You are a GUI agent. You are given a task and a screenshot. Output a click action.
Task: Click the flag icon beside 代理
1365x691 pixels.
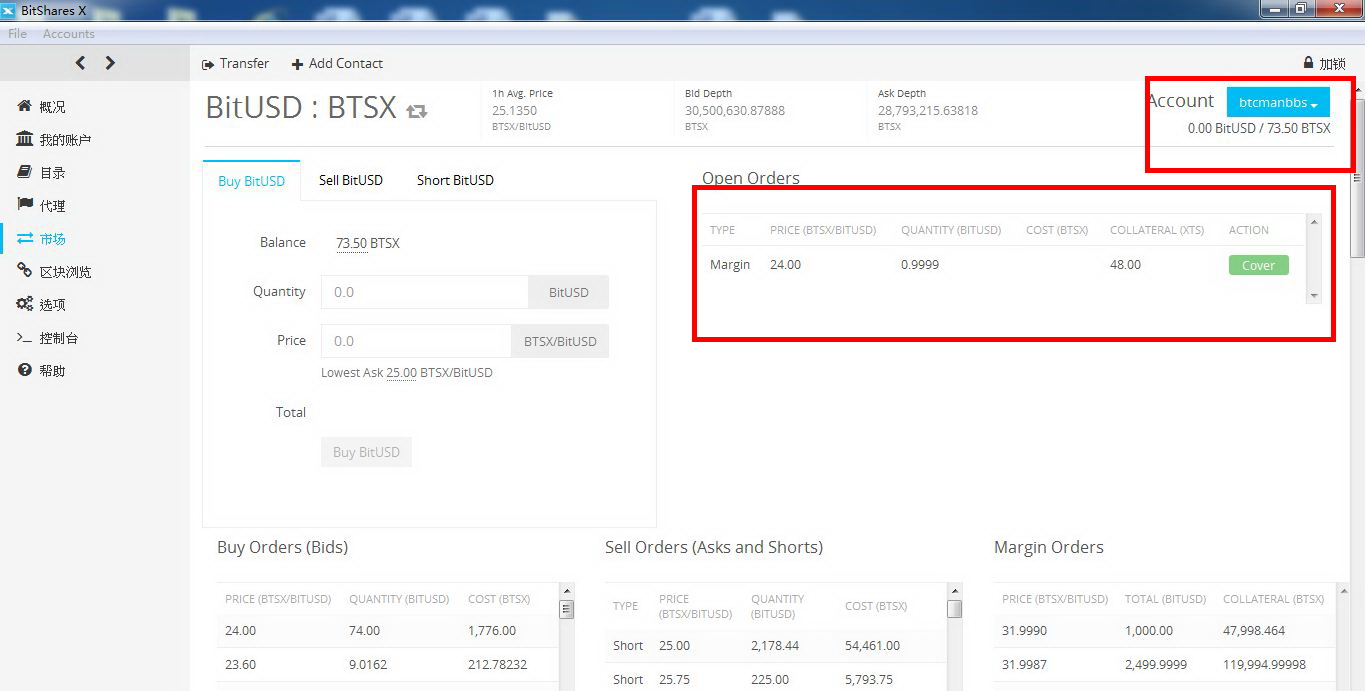(25, 205)
